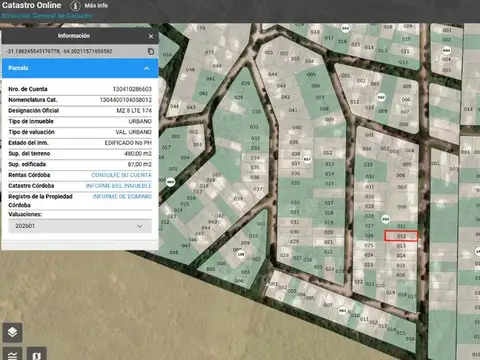The height and width of the screenshot is (360, 480).
Task: Select parcel 079 on the map
Action: (201, 28)
